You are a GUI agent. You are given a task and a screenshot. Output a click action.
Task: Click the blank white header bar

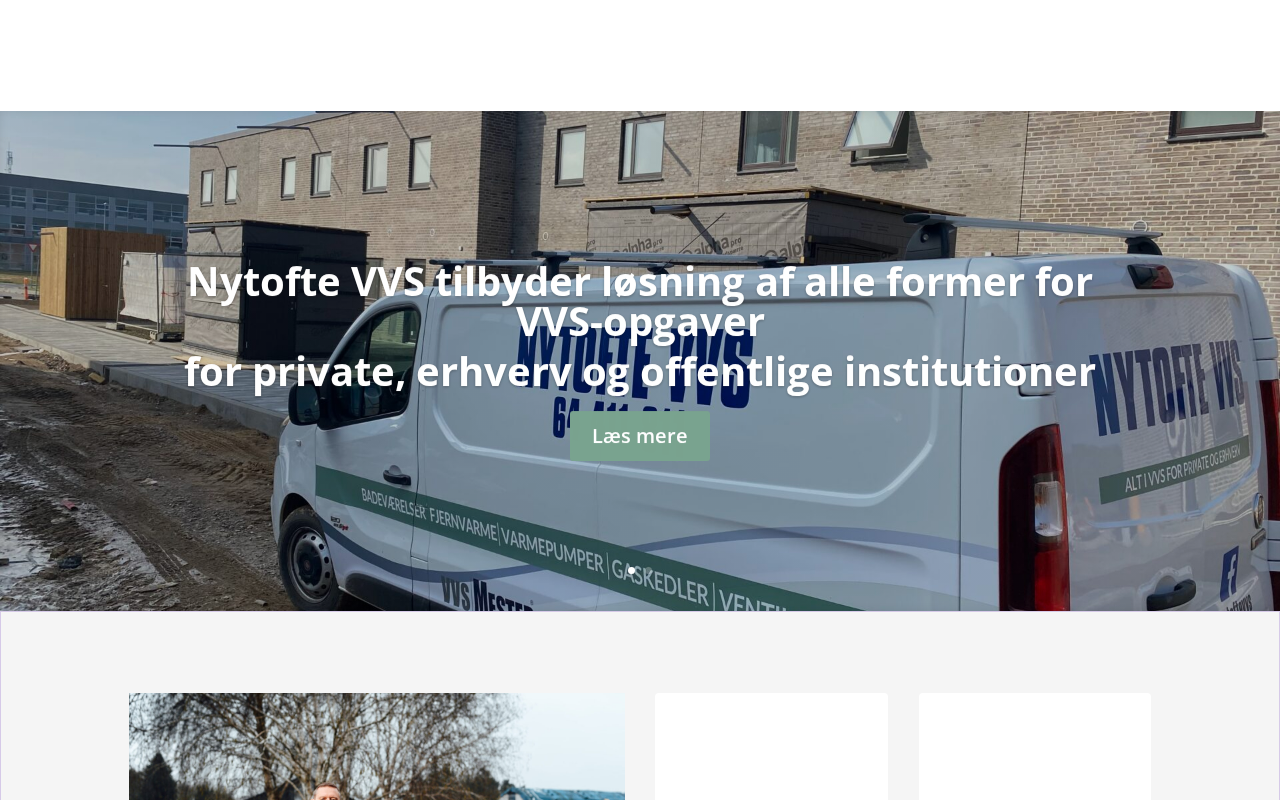[x=640, y=55]
